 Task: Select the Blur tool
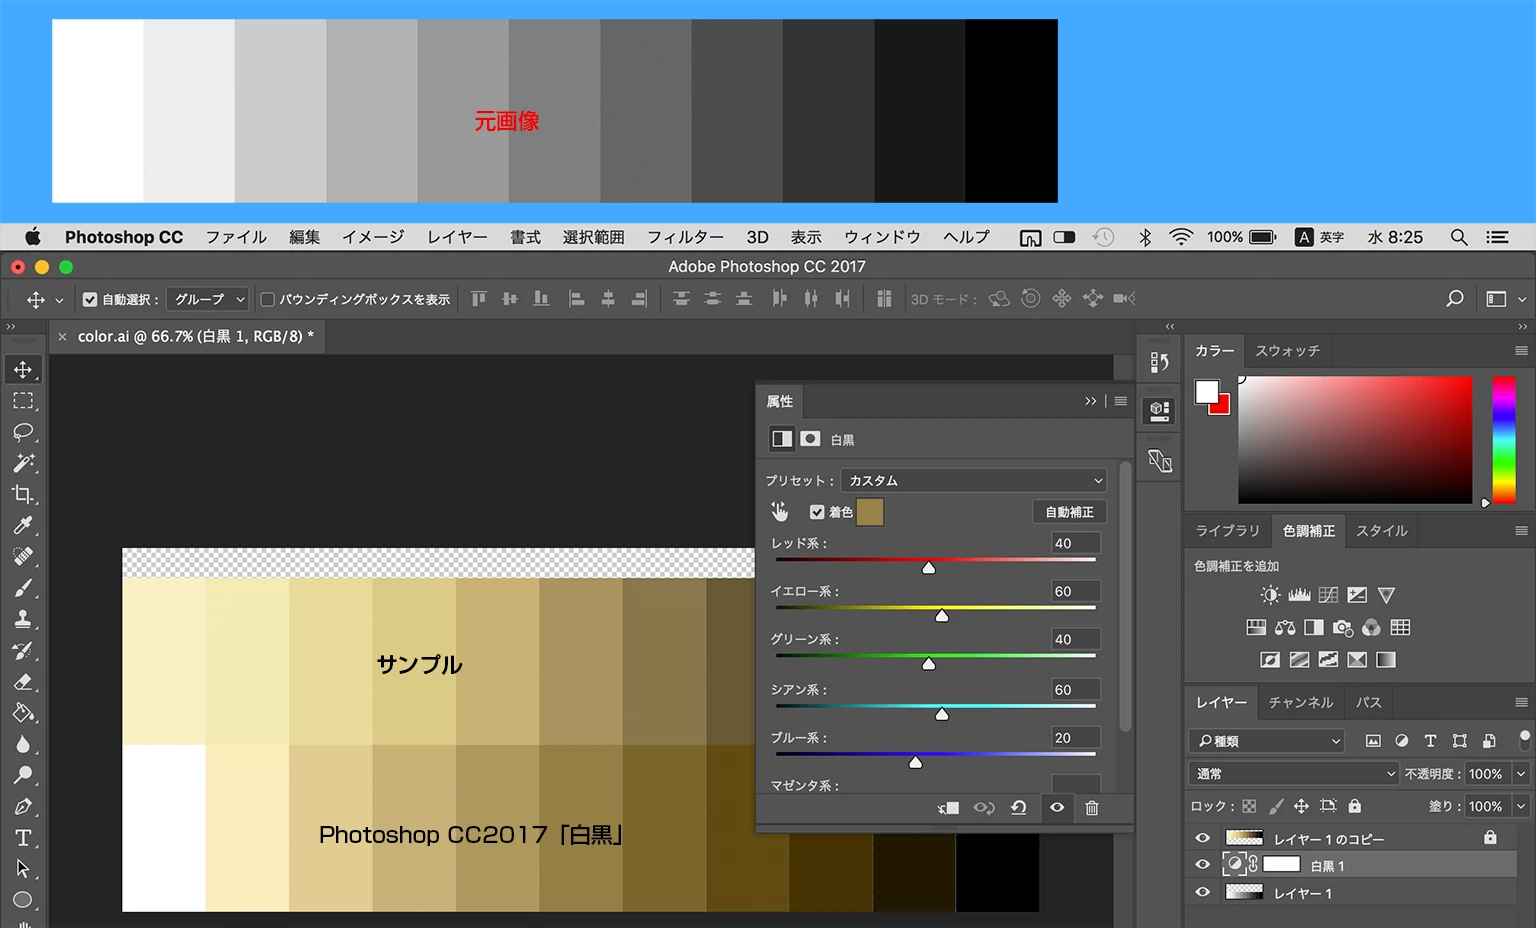point(23,744)
